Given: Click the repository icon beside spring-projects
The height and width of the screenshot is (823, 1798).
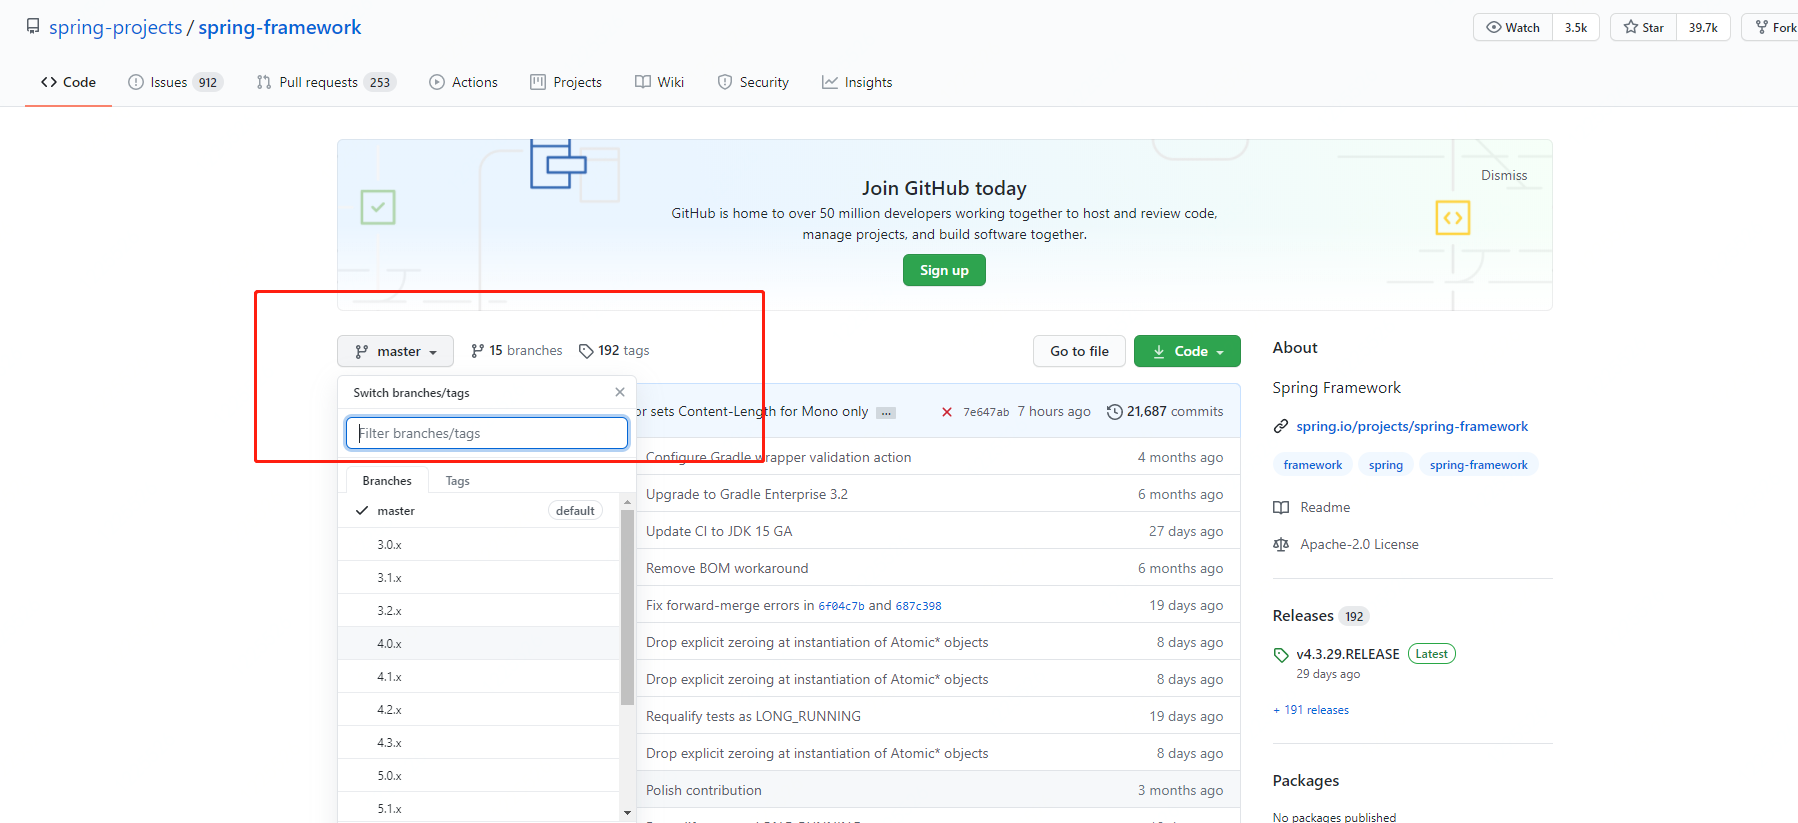Looking at the screenshot, I should [33, 26].
